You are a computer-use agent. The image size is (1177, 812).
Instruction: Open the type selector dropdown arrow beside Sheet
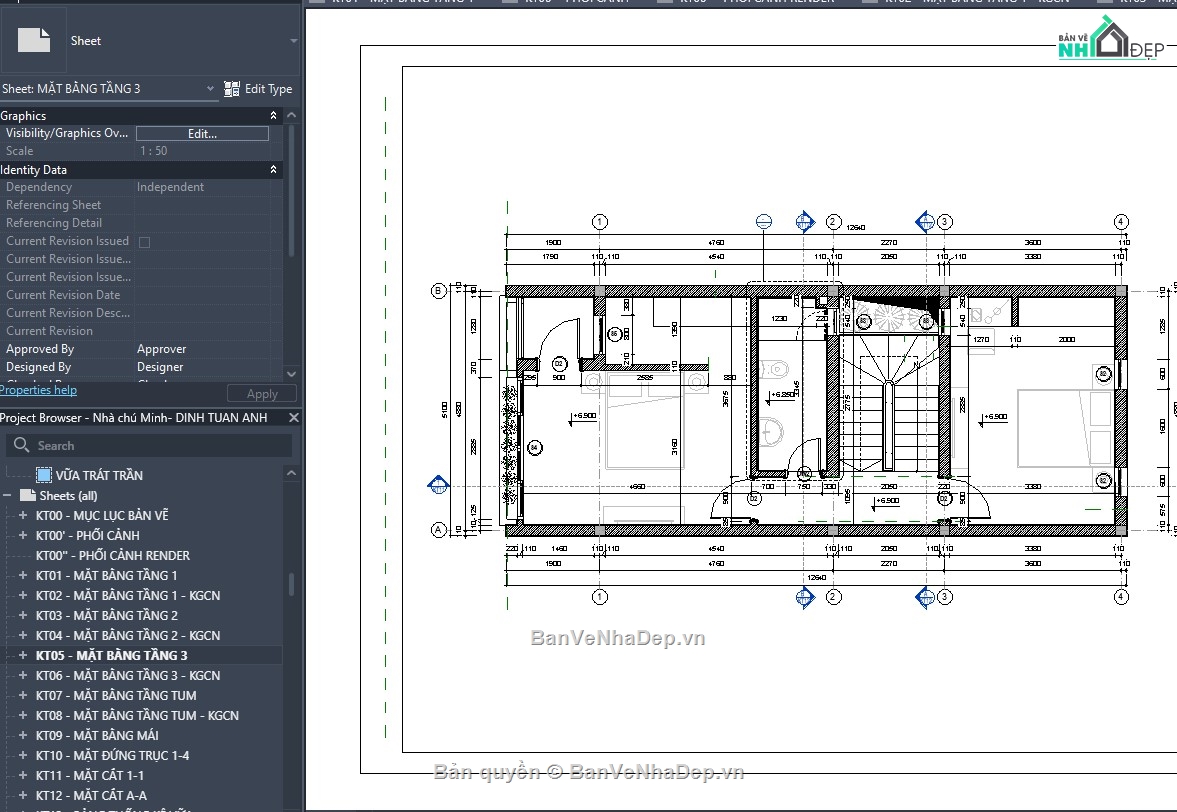[293, 41]
